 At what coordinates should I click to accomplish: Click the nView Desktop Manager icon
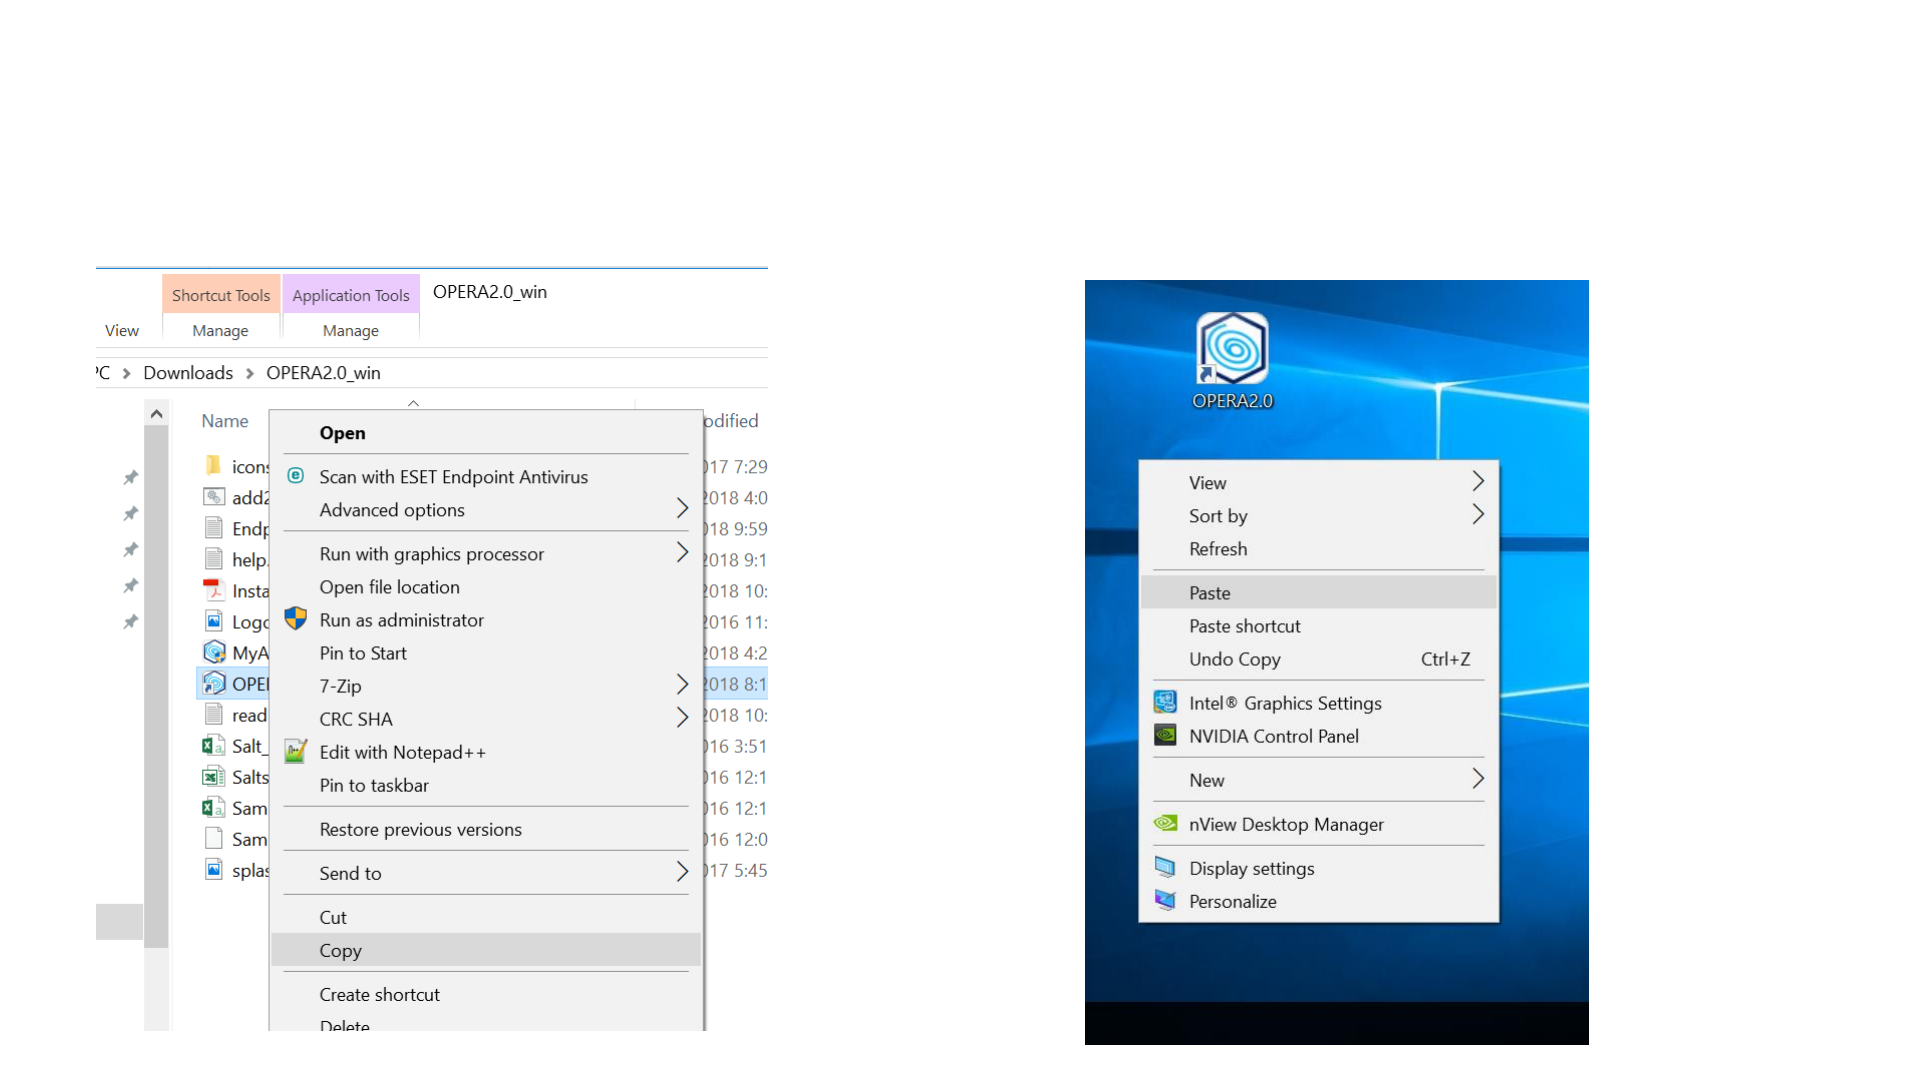(x=1165, y=823)
